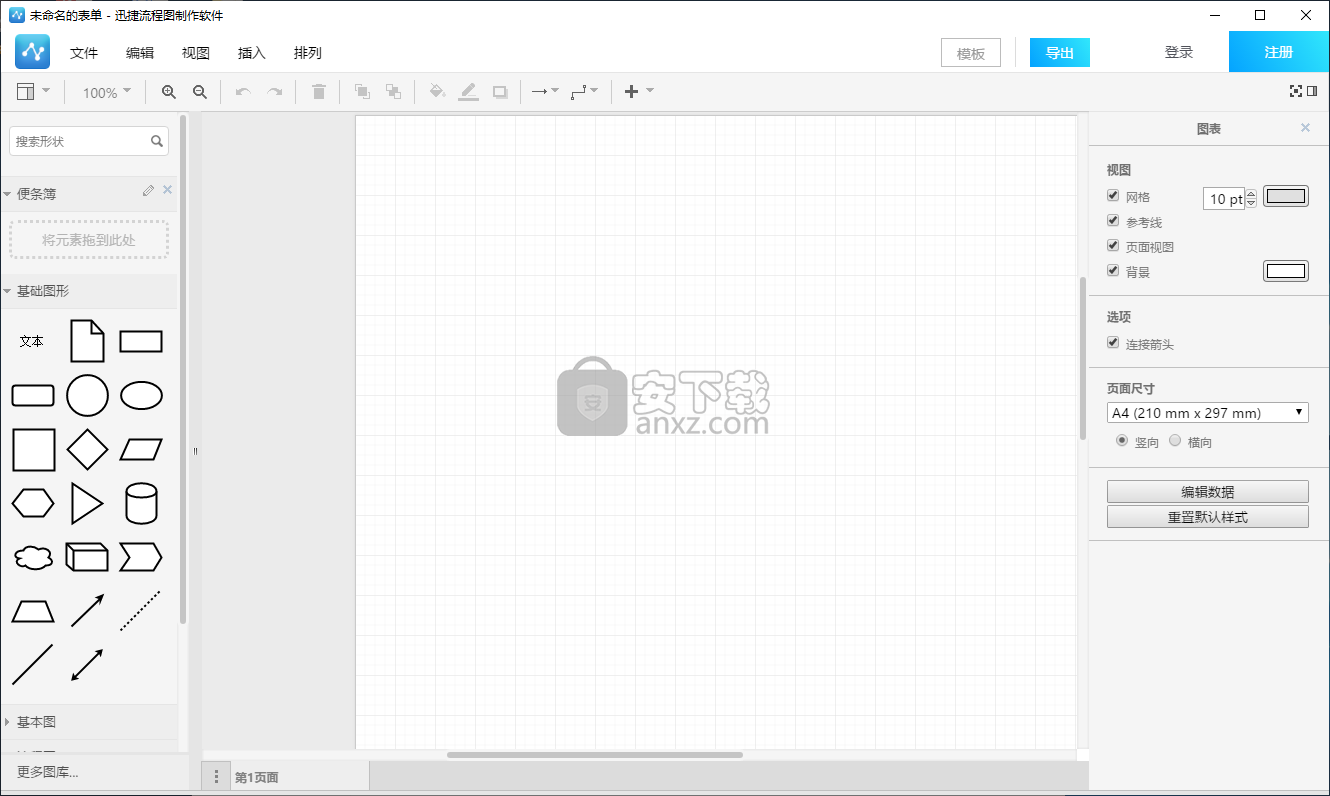This screenshot has width=1330, height=796.
Task: Select the trapezoid shape
Action: [x=33, y=612]
